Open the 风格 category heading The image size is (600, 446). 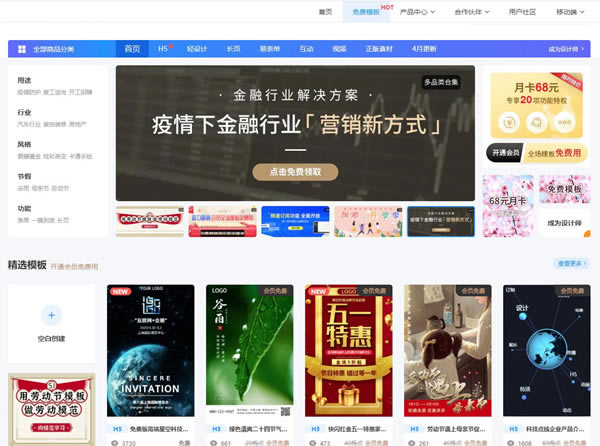coord(24,144)
